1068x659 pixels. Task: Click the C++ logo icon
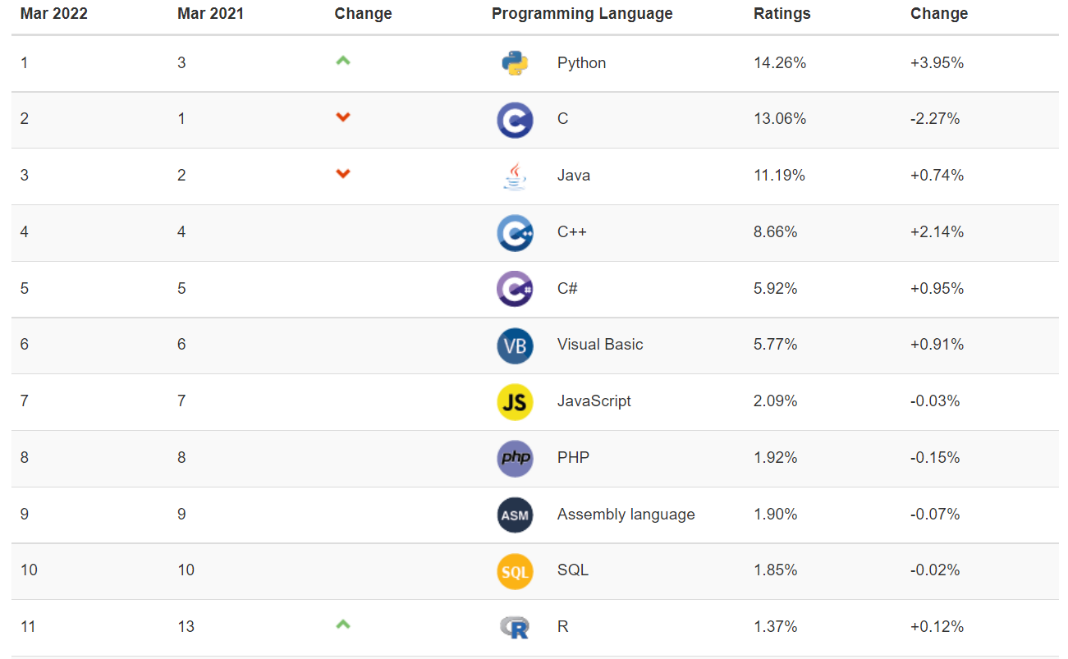[514, 233]
